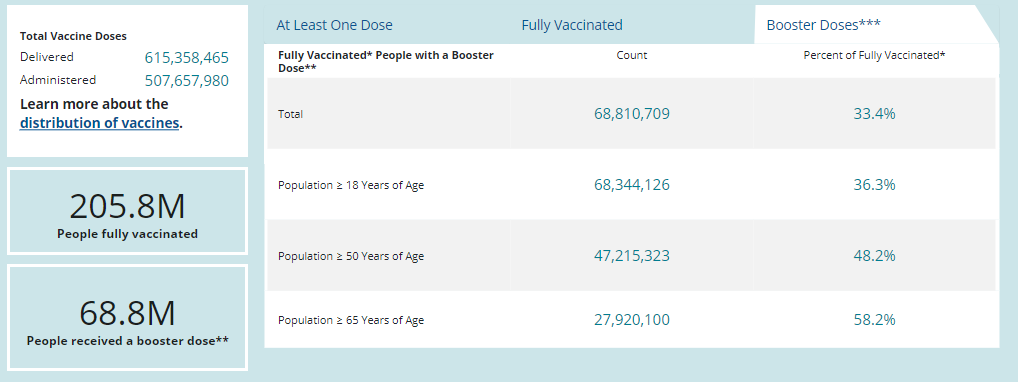Click the Count column header
Screen dimensions: 1018x382
tap(632, 55)
